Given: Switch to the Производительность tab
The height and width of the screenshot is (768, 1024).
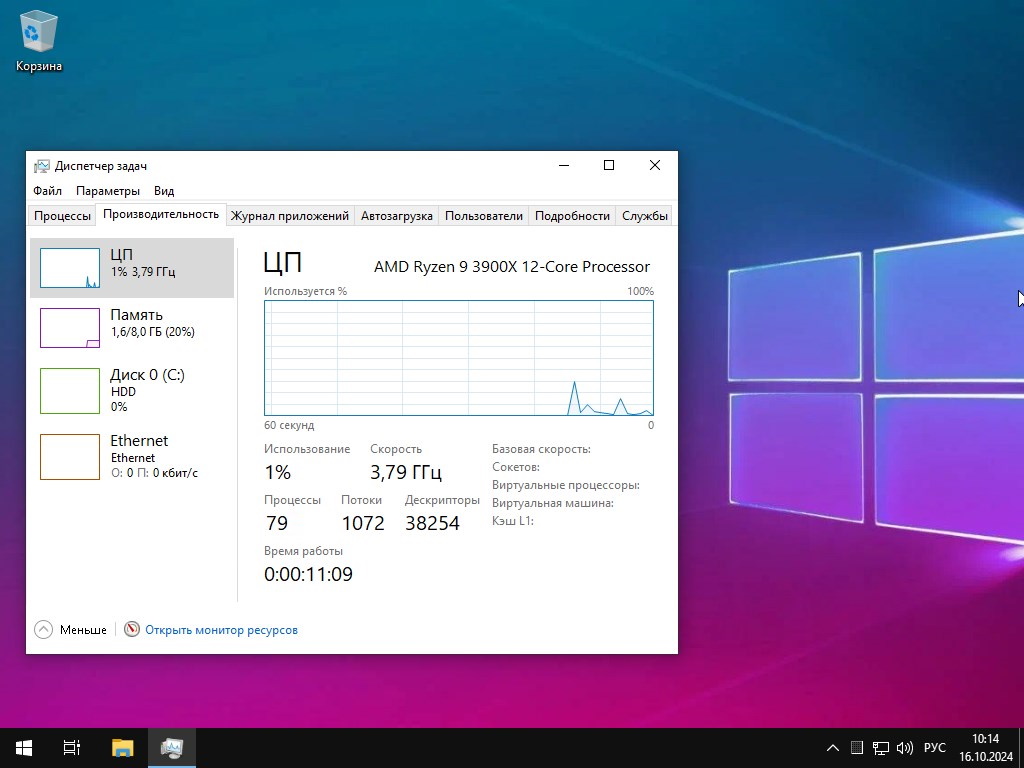Looking at the screenshot, I should click(161, 214).
